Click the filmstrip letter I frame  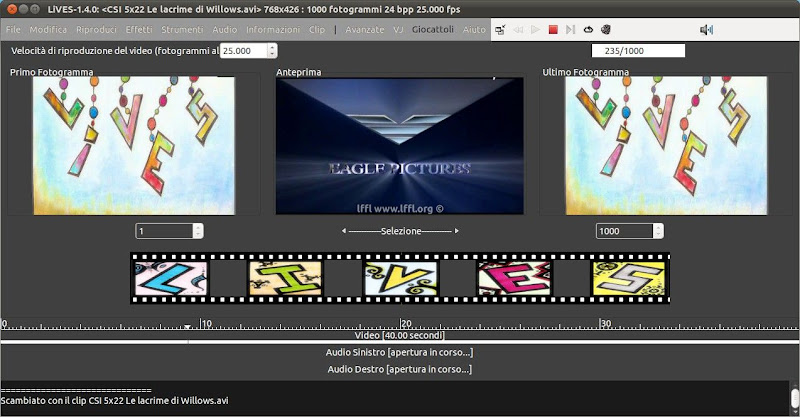tap(286, 278)
